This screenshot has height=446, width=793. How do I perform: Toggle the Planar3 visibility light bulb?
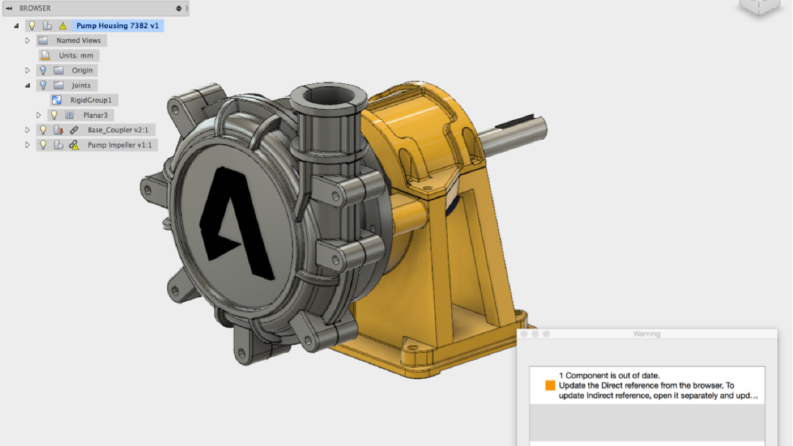(x=54, y=115)
